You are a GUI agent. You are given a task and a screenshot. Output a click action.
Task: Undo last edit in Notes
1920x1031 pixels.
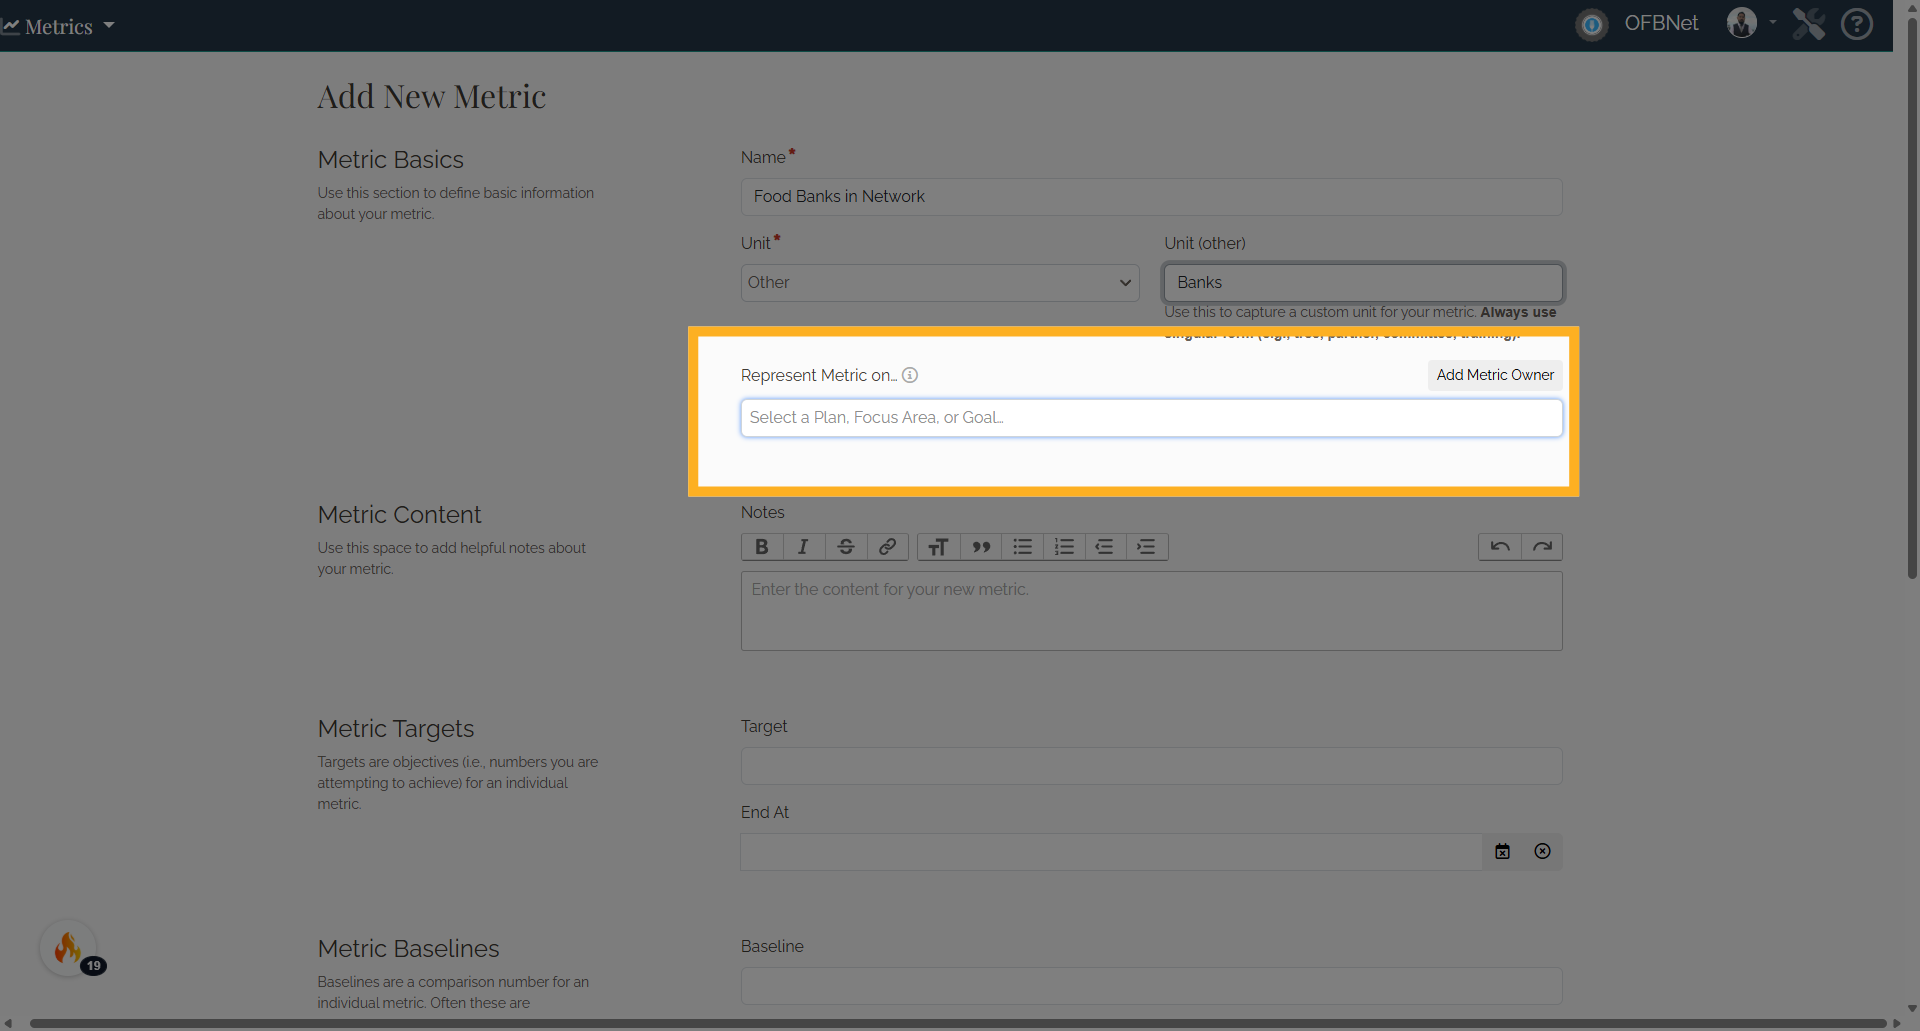tap(1500, 547)
